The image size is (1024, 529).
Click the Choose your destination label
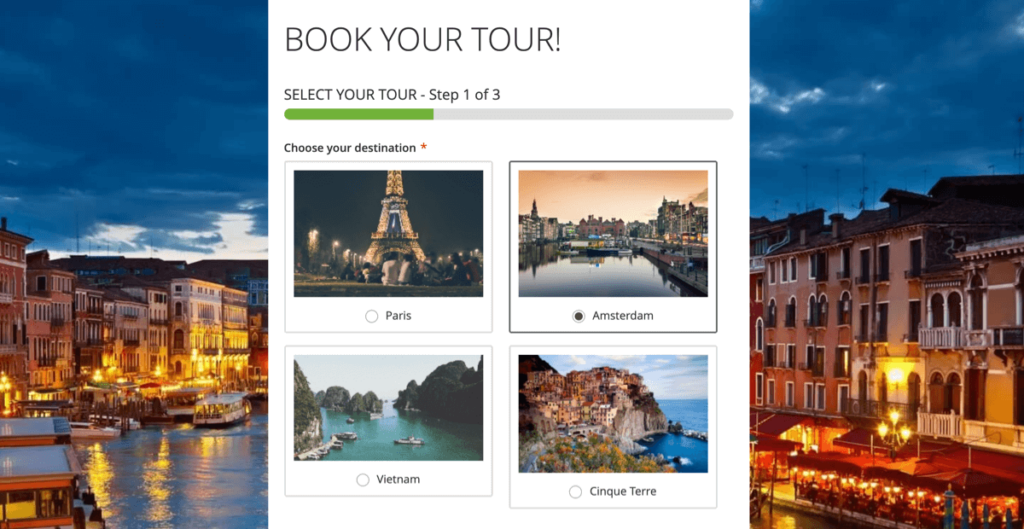[349, 148]
